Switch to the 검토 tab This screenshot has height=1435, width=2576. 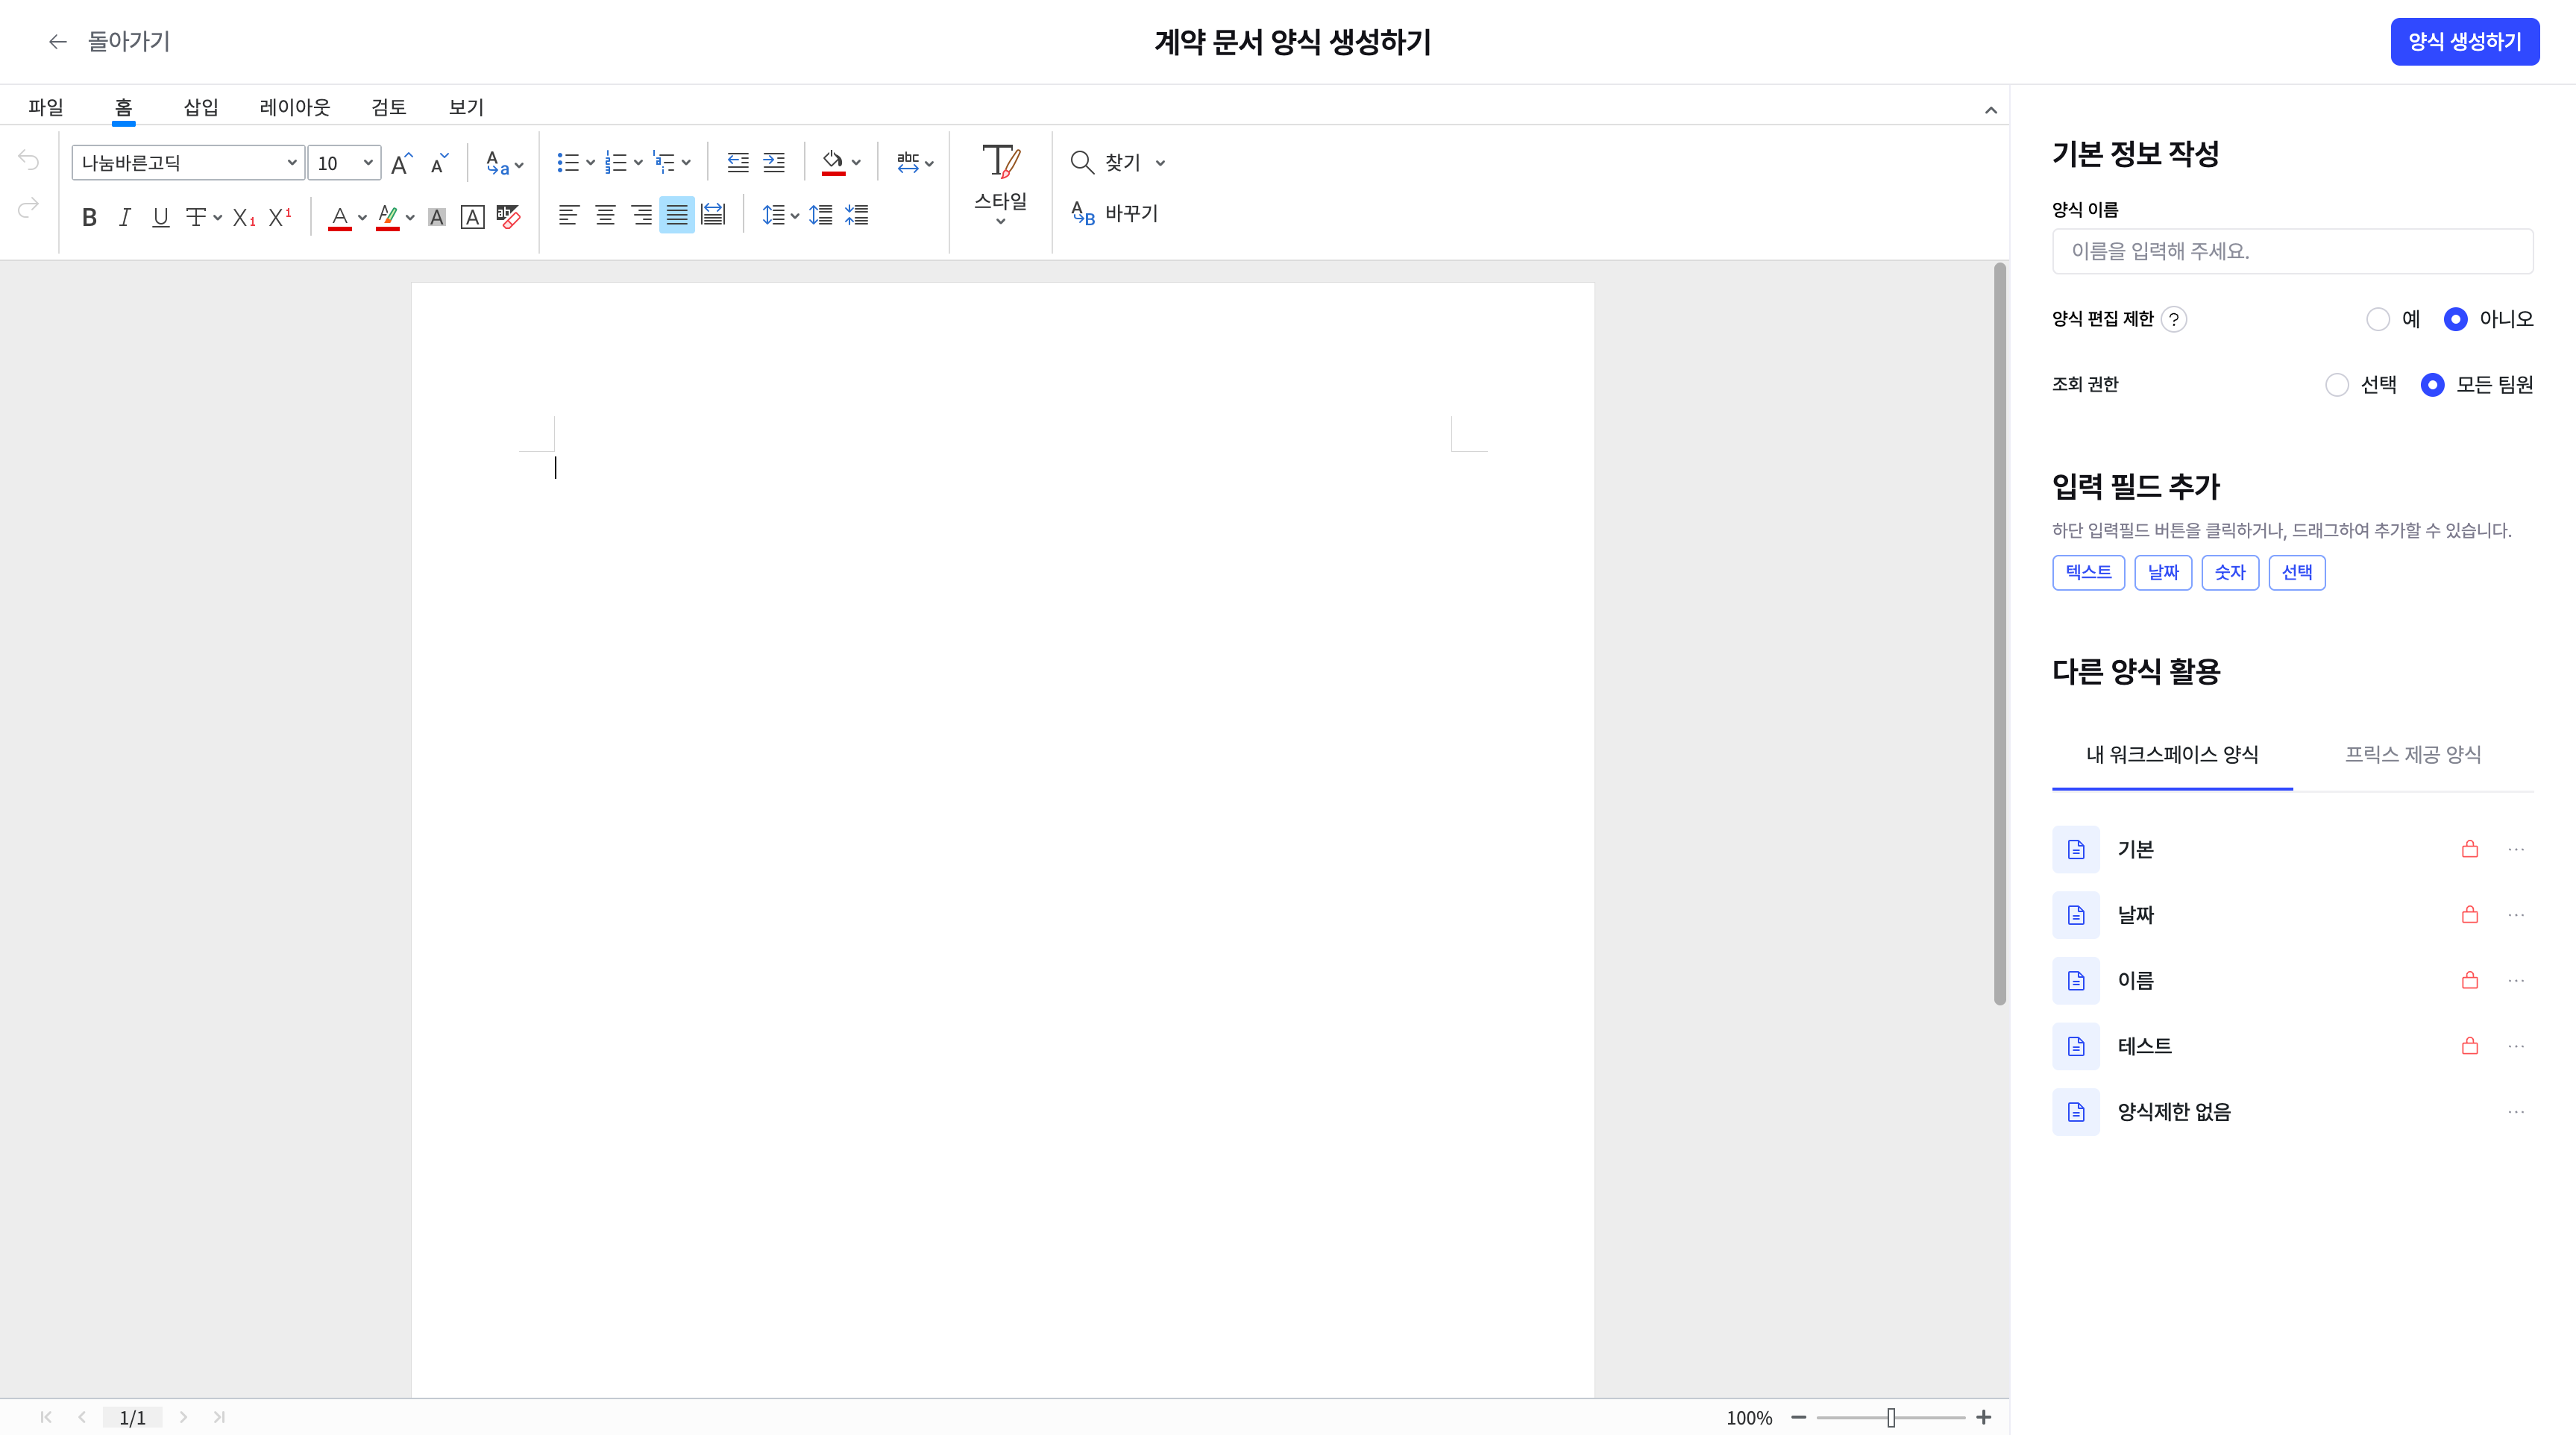(x=389, y=107)
